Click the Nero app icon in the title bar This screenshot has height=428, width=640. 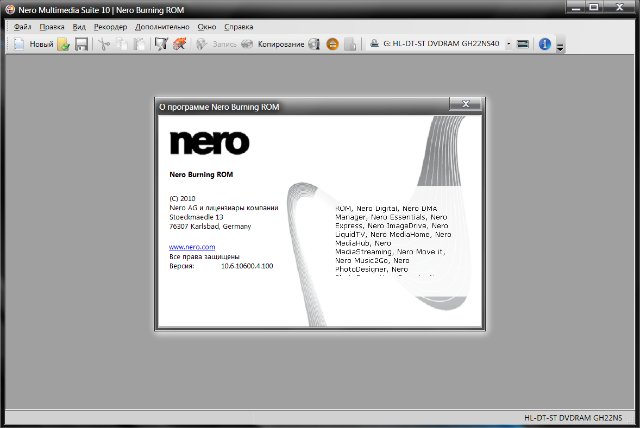click(x=10, y=9)
